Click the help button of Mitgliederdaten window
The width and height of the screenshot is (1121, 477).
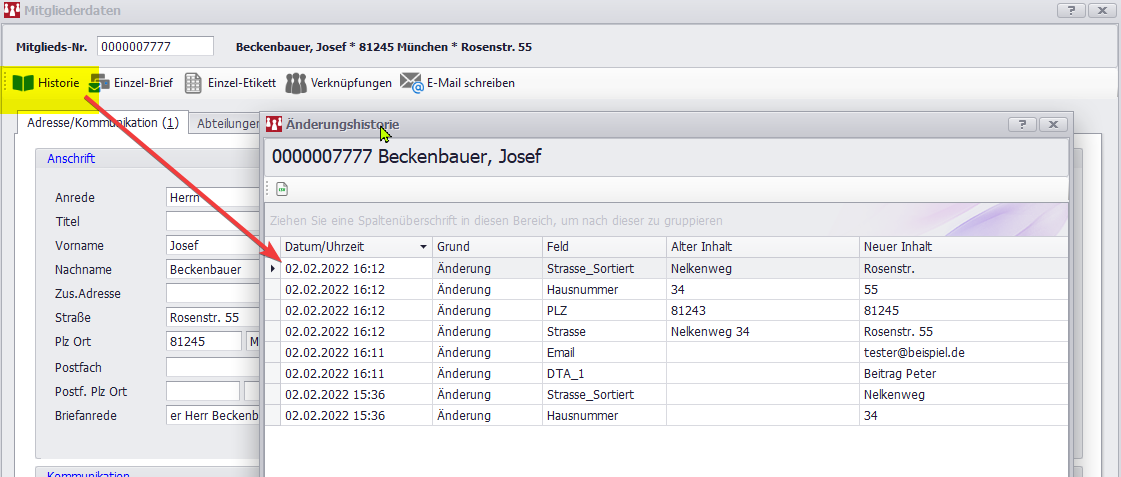point(1070,11)
